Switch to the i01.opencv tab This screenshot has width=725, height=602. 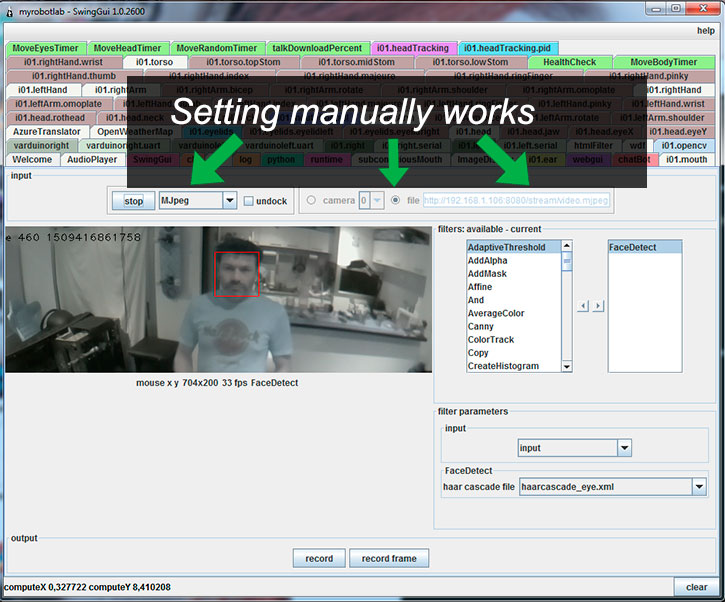tap(684, 145)
